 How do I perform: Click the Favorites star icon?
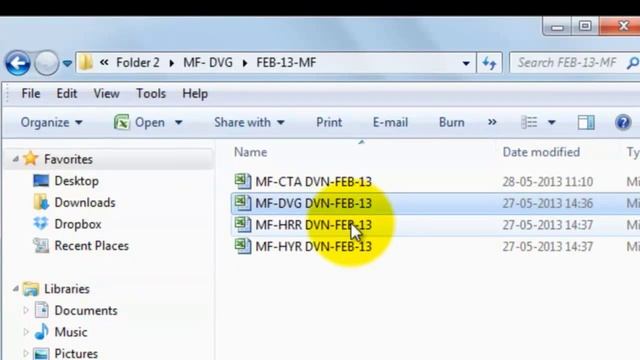(31, 158)
